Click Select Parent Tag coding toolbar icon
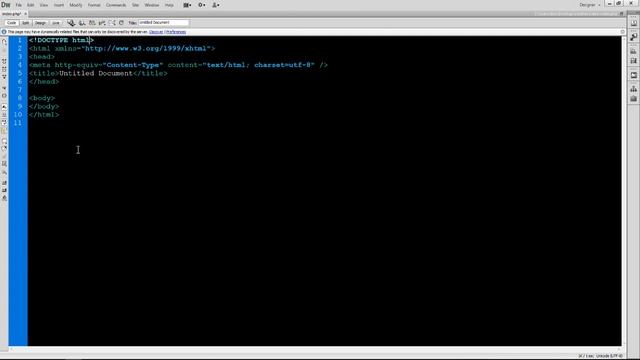 4,88
